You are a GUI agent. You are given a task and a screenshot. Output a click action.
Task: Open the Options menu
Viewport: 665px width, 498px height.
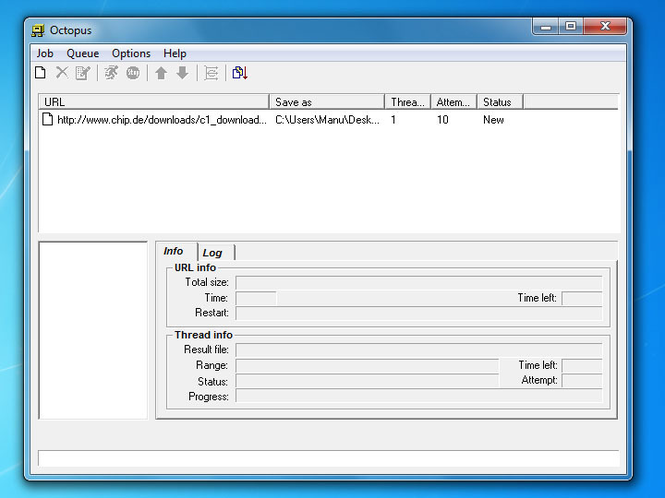click(x=131, y=53)
